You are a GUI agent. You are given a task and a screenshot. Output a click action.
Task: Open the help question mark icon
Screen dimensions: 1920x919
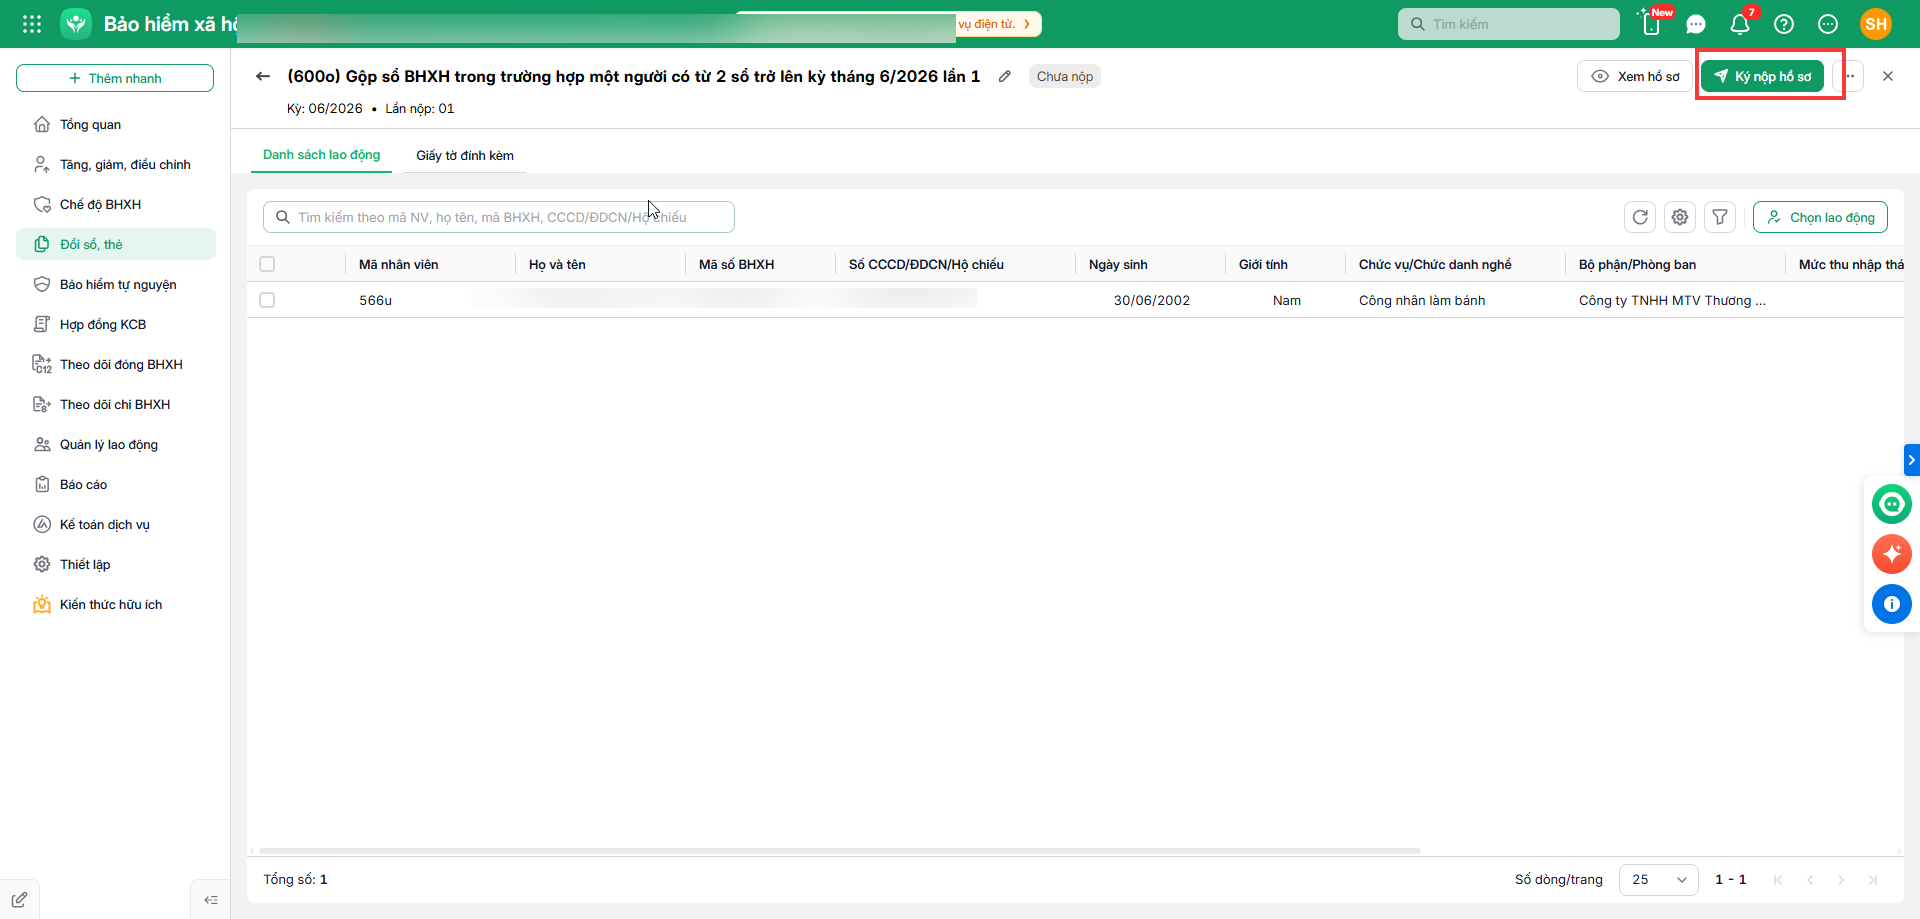tap(1784, 24)
